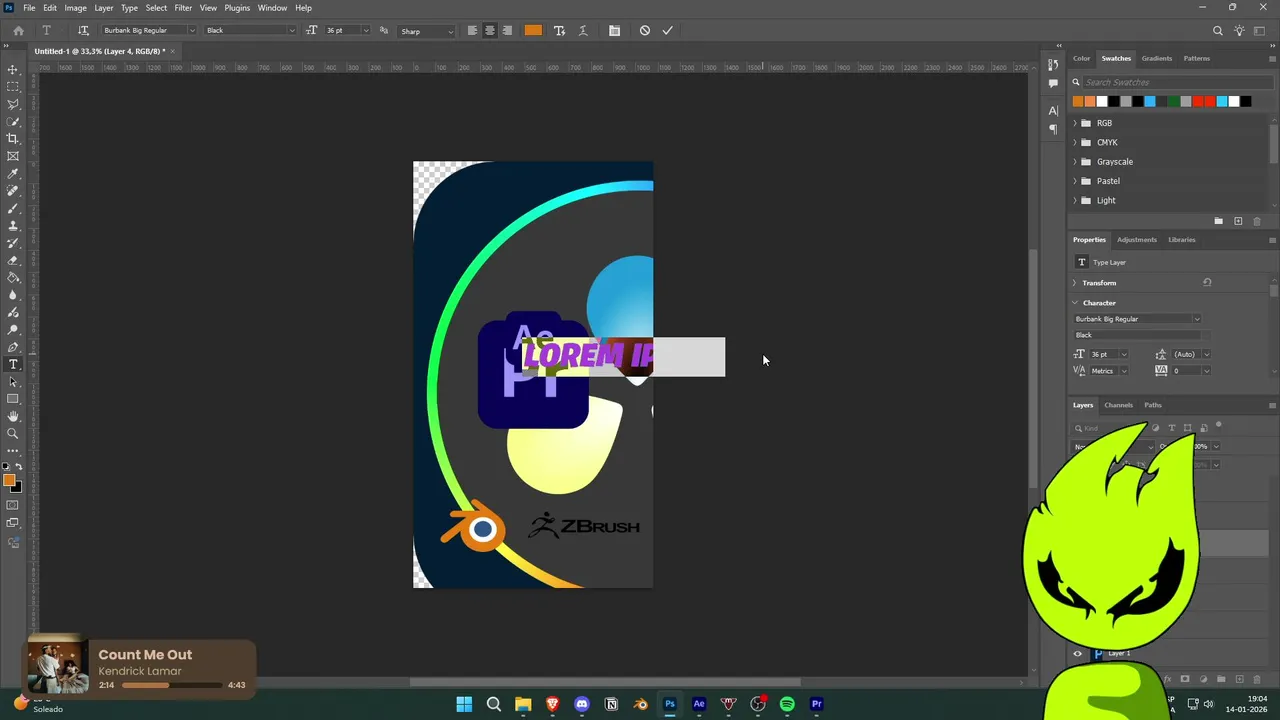This screenshot has width=1280, height=720.
Task: Select the Eyedropper tool
Action: [x=13, y=174]
